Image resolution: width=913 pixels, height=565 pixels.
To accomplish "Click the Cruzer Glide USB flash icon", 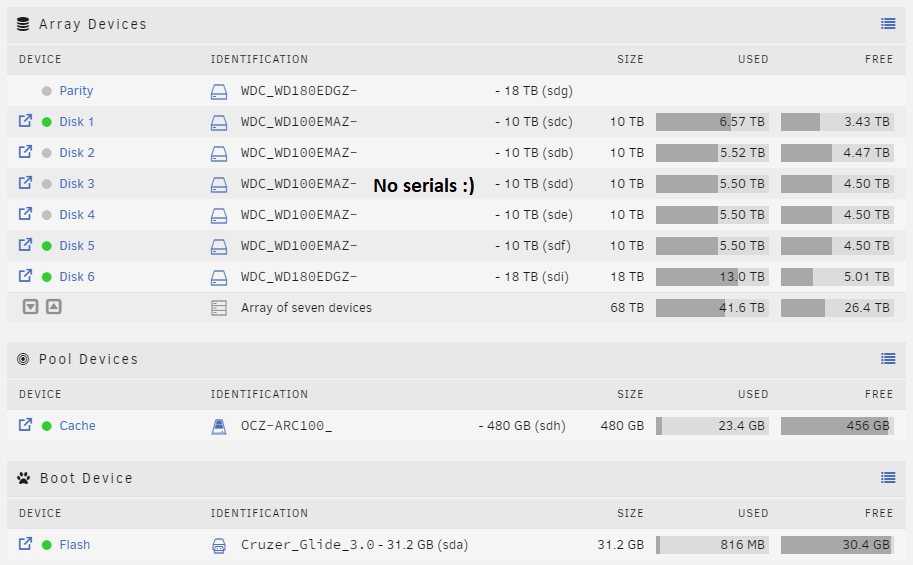I will click(219, 545).
